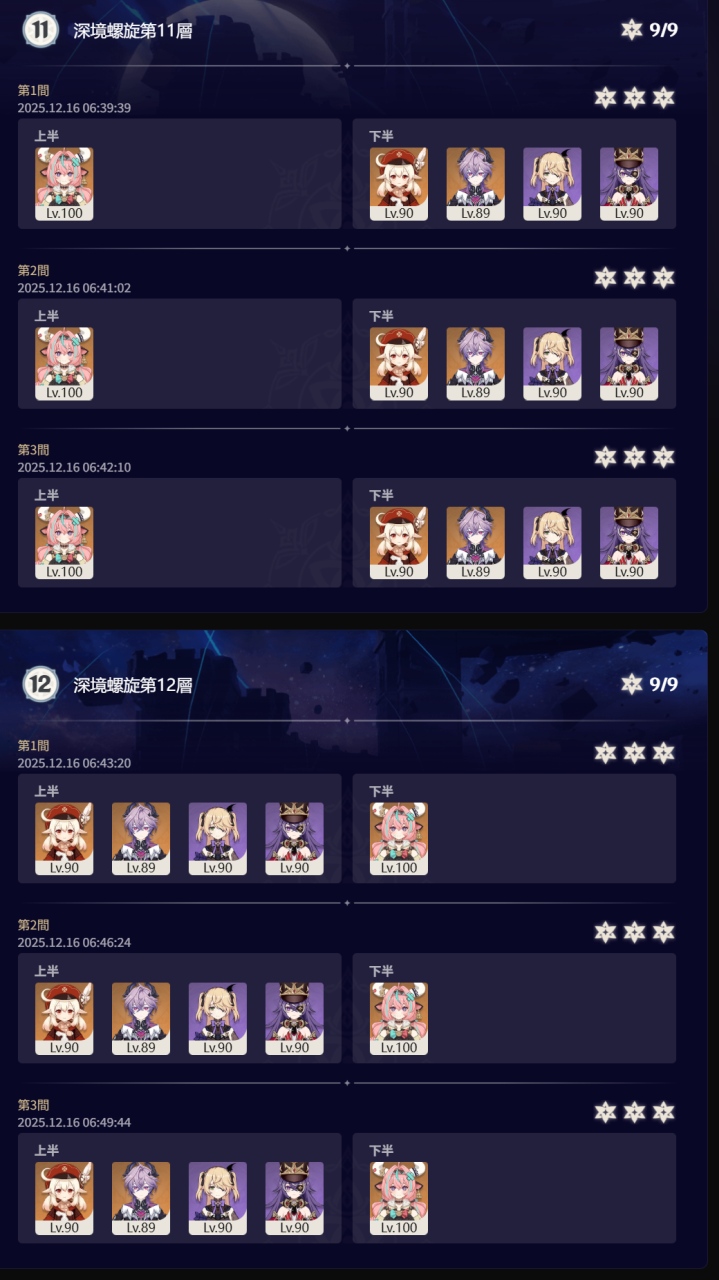This screenshot has height=1280, width=719.
Task: Click the star icon beside floor 11's 9/9
Action: point(631,30)
